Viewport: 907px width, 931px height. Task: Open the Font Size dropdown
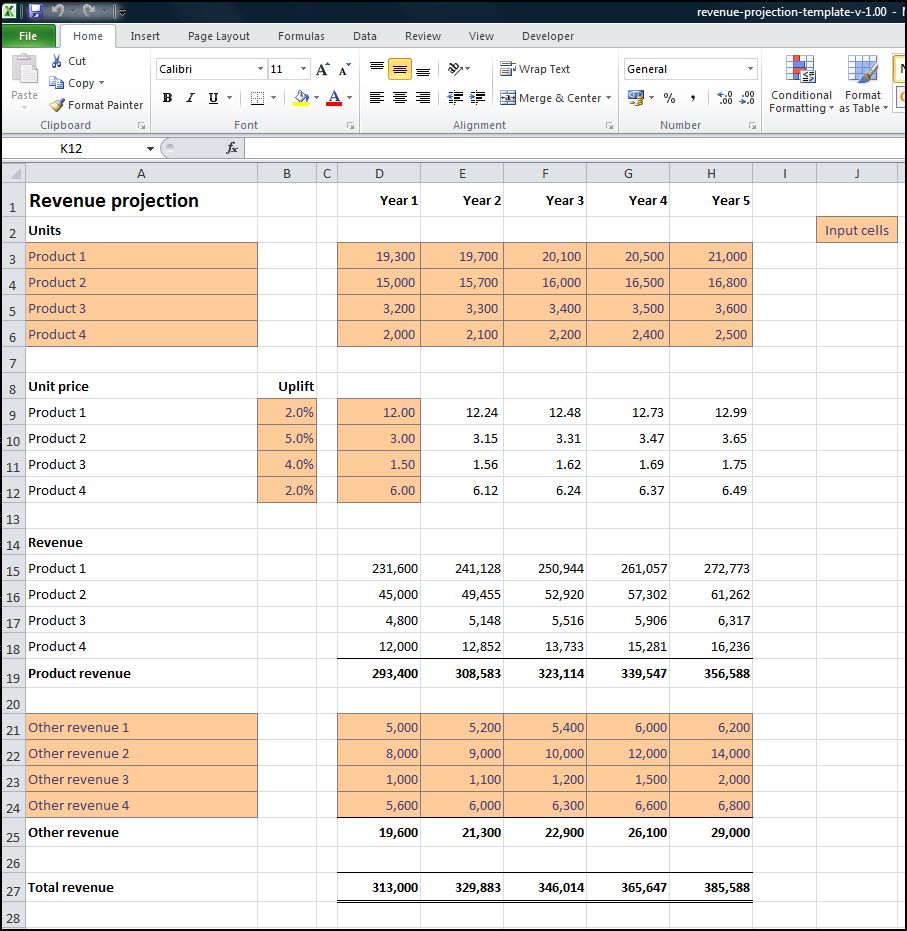pyautogui.click(x=302, y=69)
